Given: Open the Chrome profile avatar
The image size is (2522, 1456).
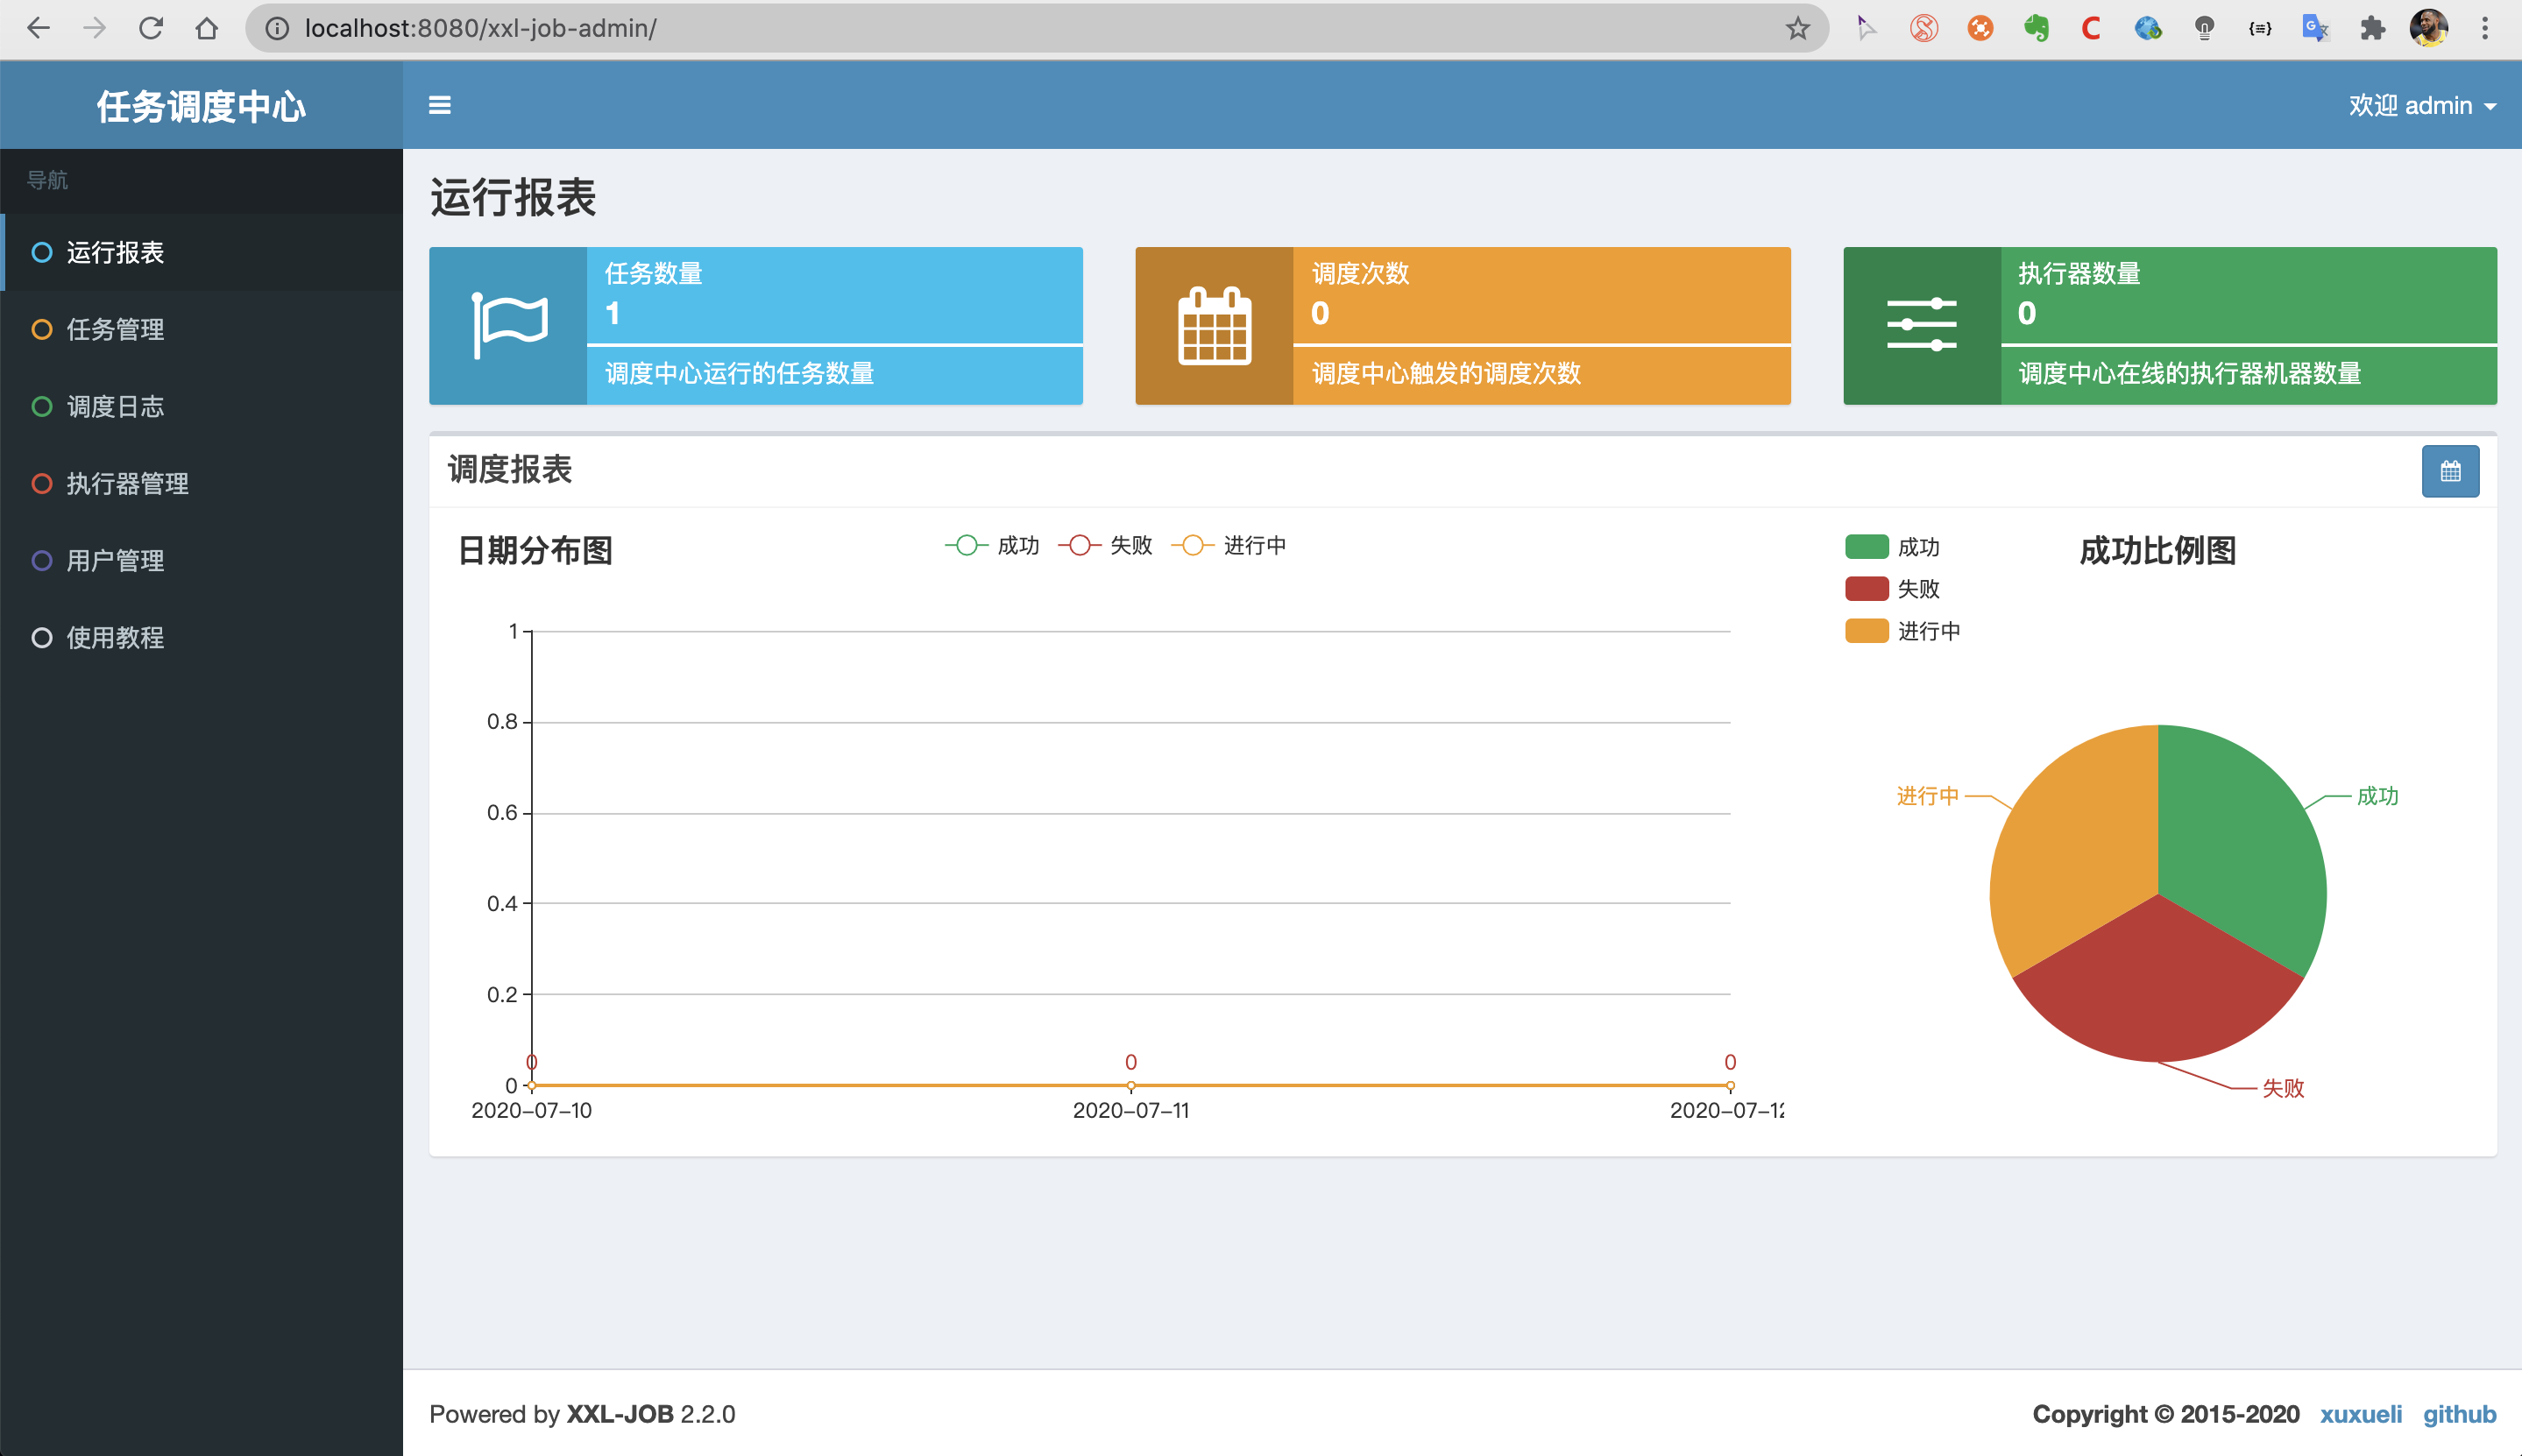Looking at the screenshot, I should 2428,28.
